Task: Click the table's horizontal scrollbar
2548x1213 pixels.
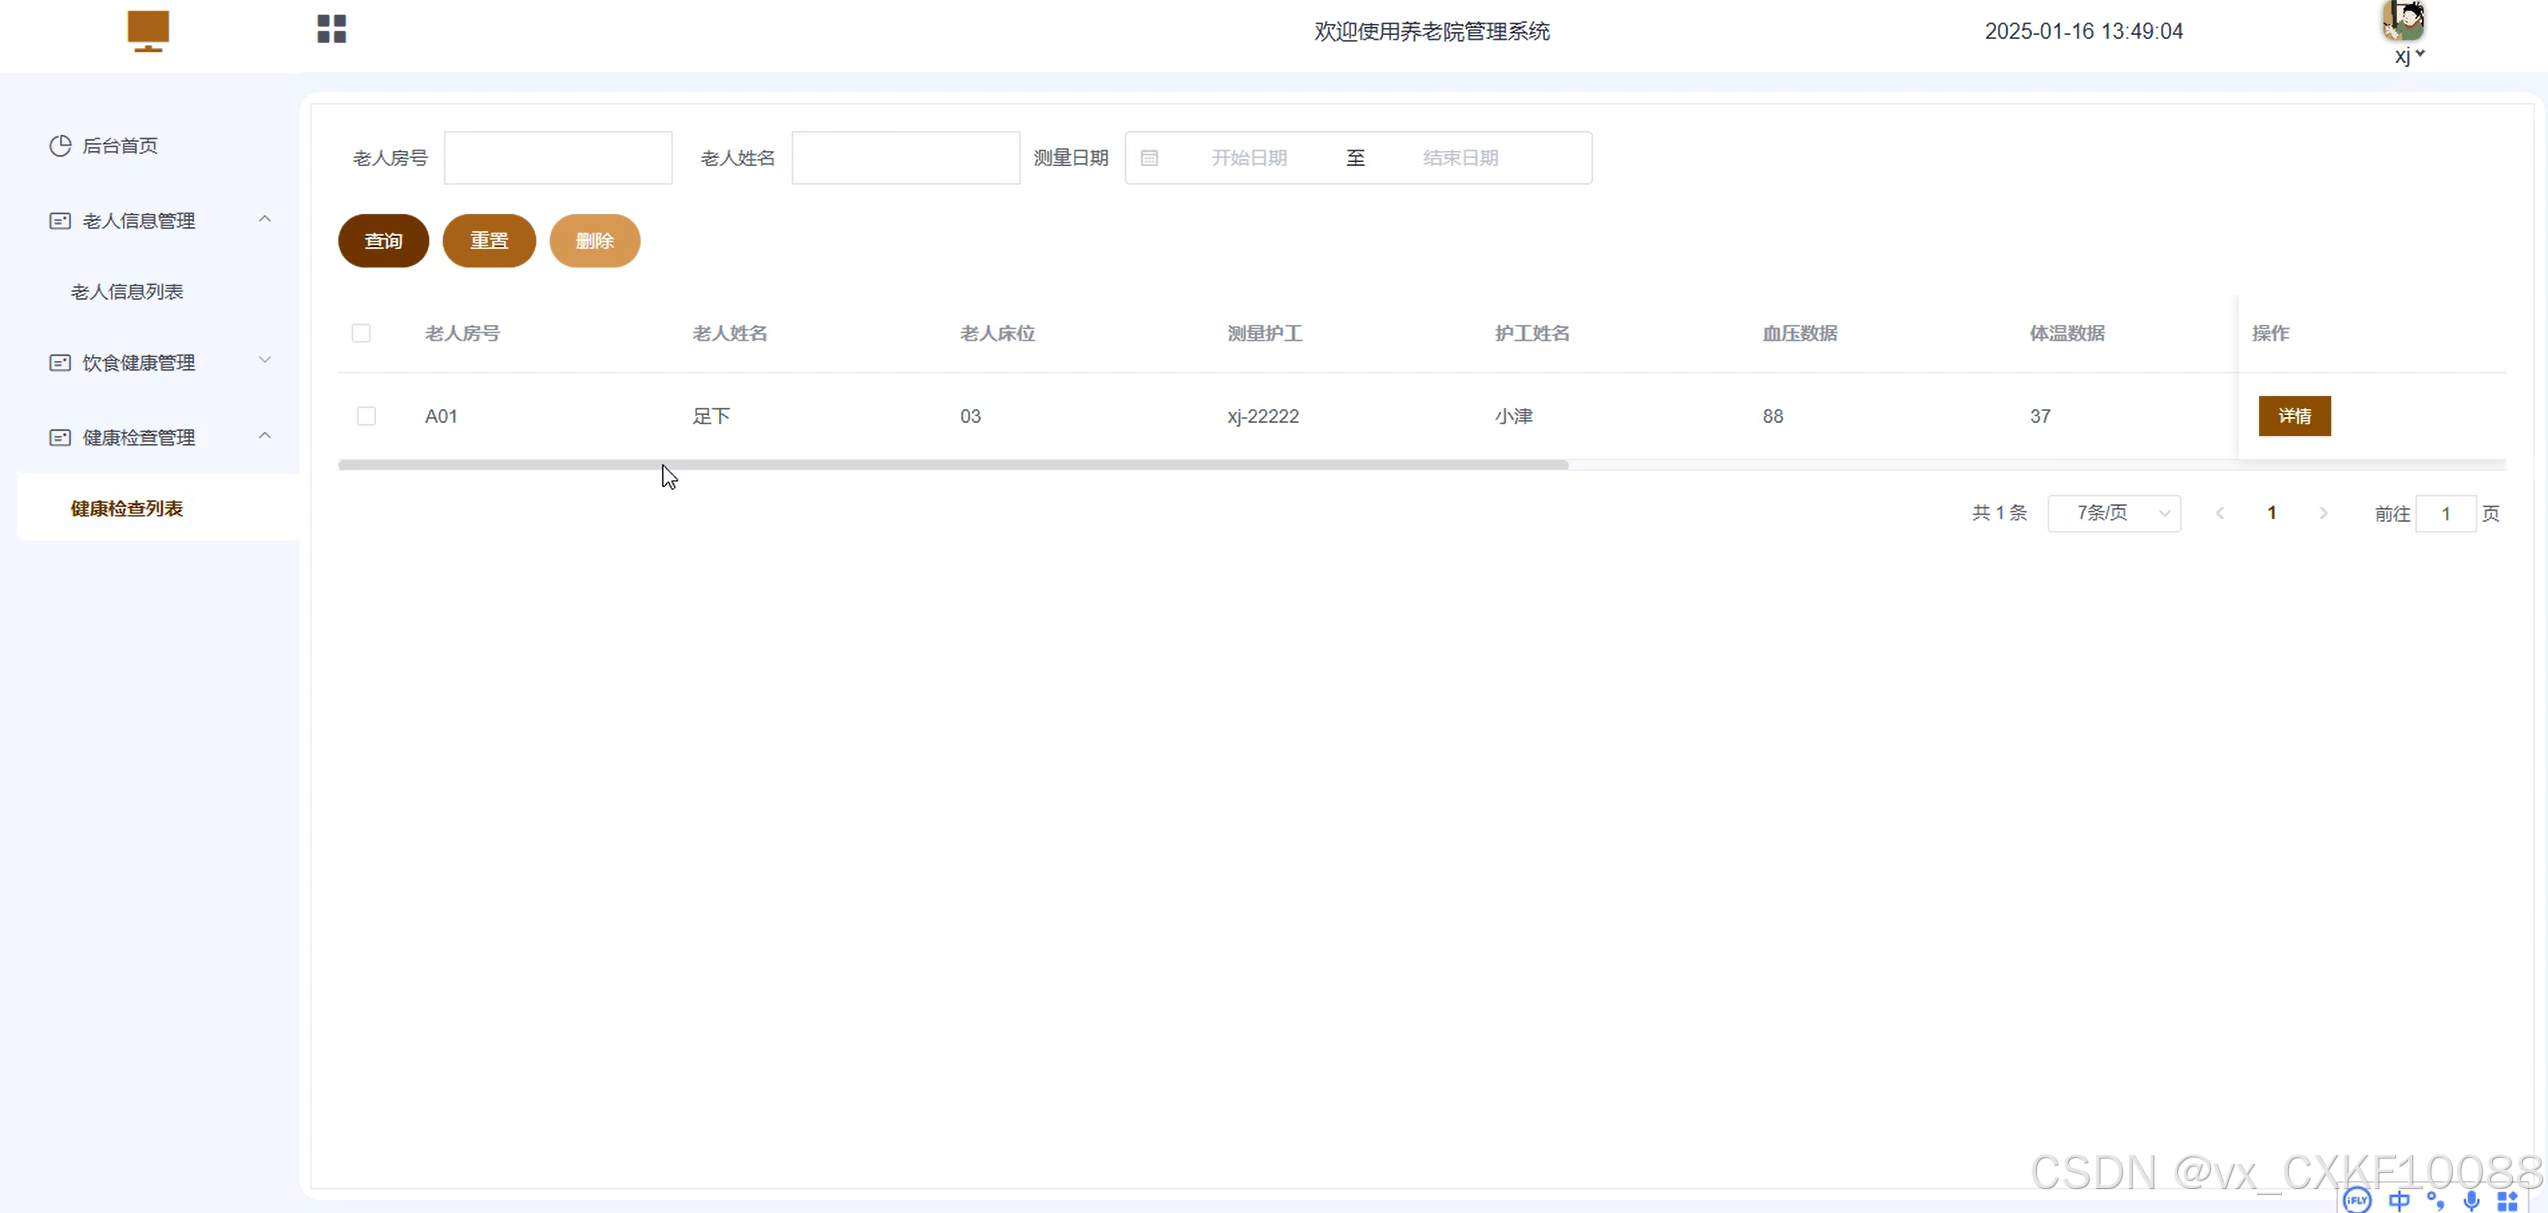Action: point(952,465)
